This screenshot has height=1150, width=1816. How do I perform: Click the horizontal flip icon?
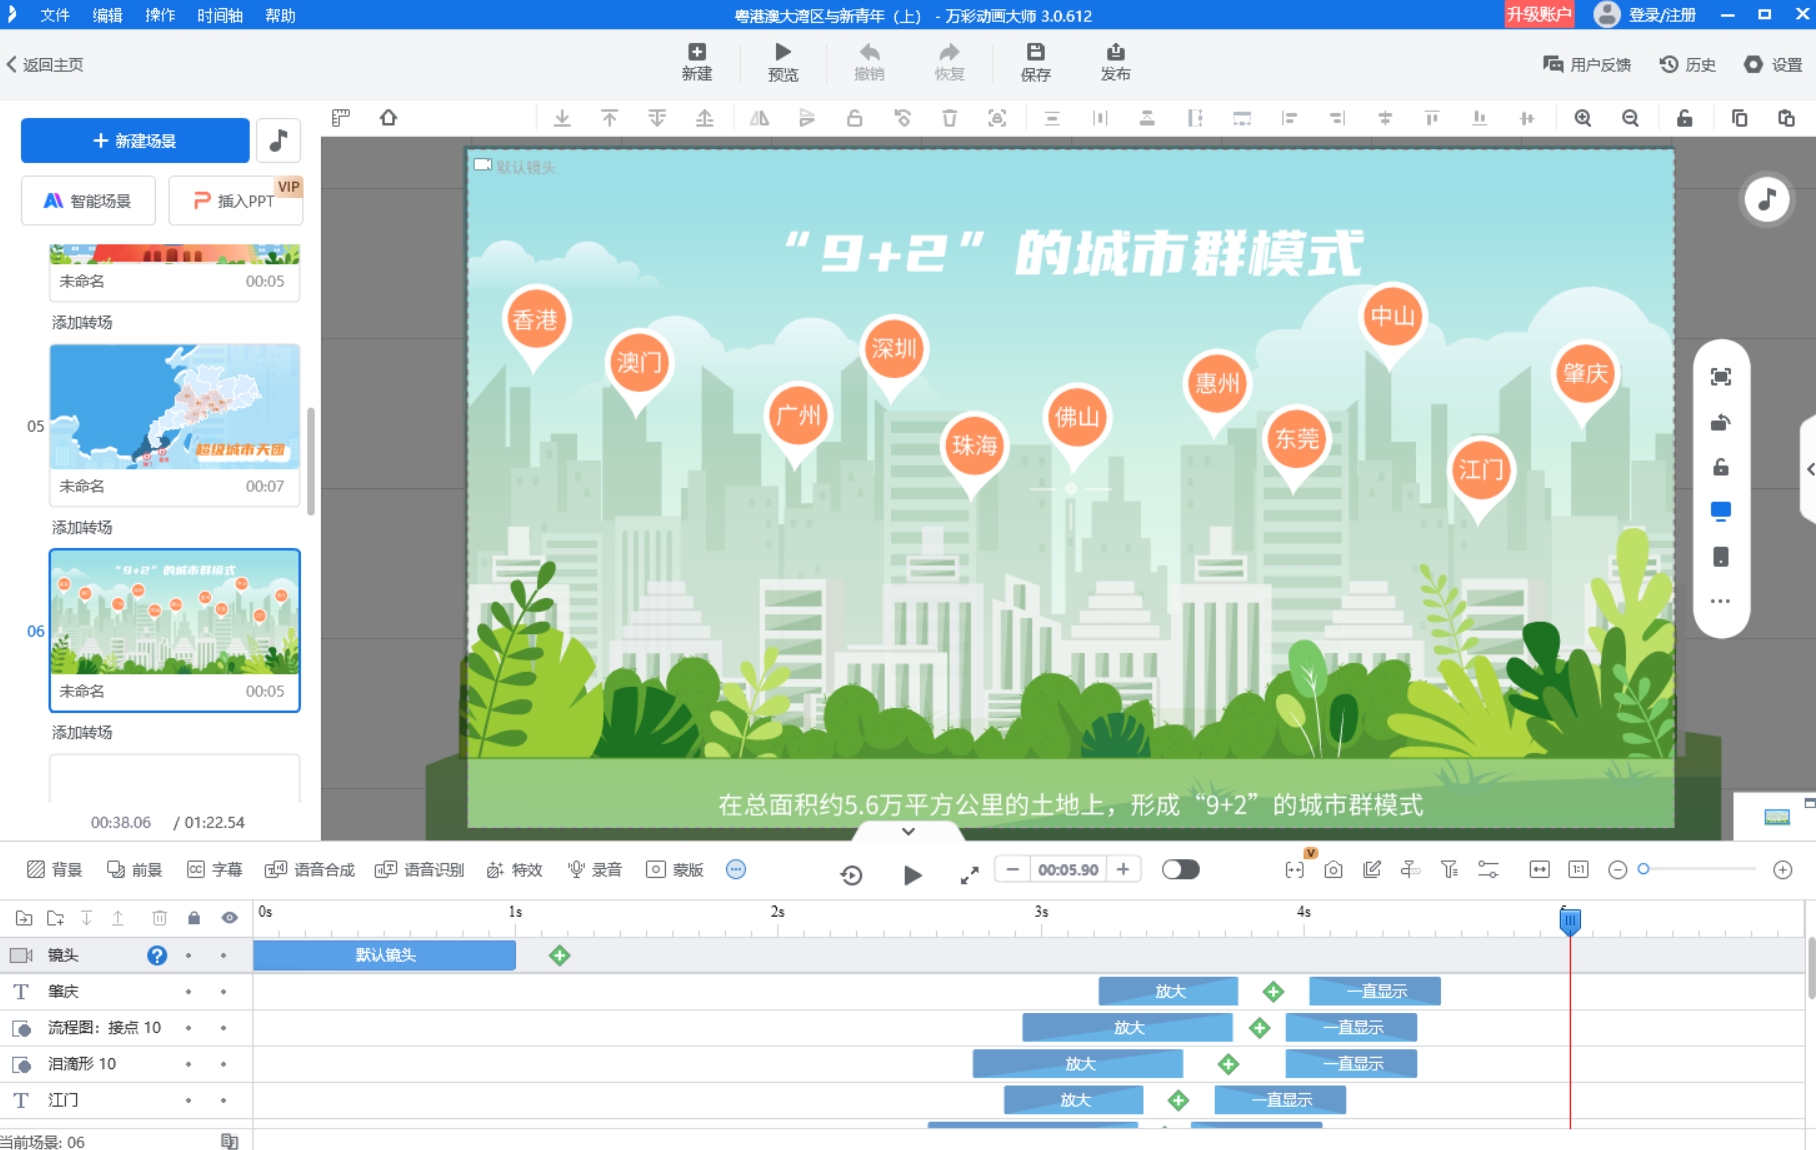(759, 118)
